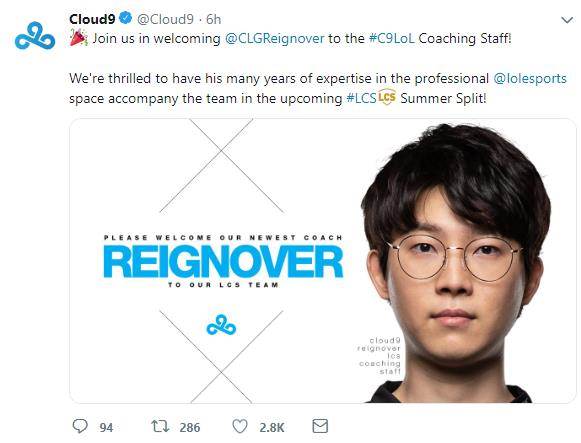Open the Cloud9 display name
Viewport: 581px width, 443px height.
tap(92, 19)
